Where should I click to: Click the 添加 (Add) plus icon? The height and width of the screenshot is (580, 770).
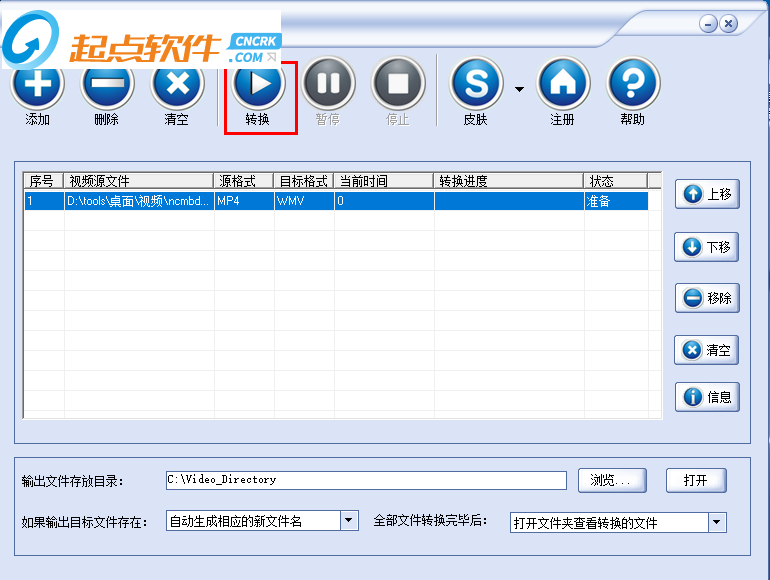[x=37, y=83]
